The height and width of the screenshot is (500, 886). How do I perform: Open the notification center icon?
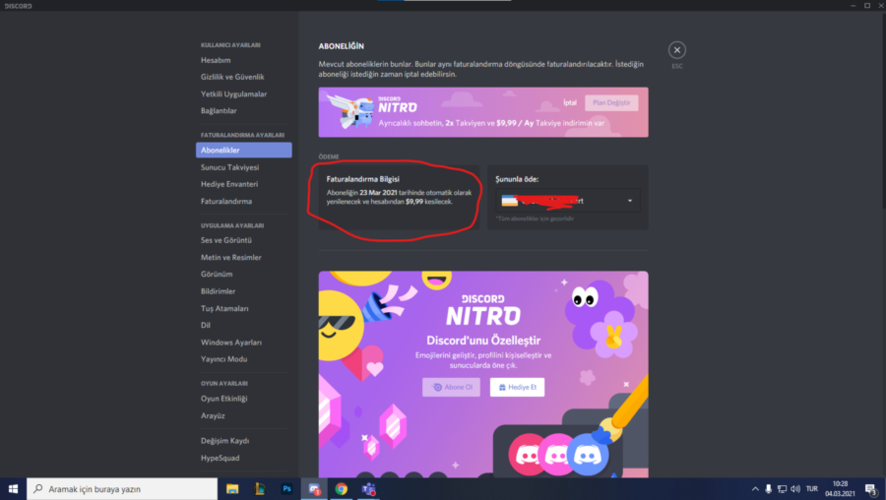(871, 489)
